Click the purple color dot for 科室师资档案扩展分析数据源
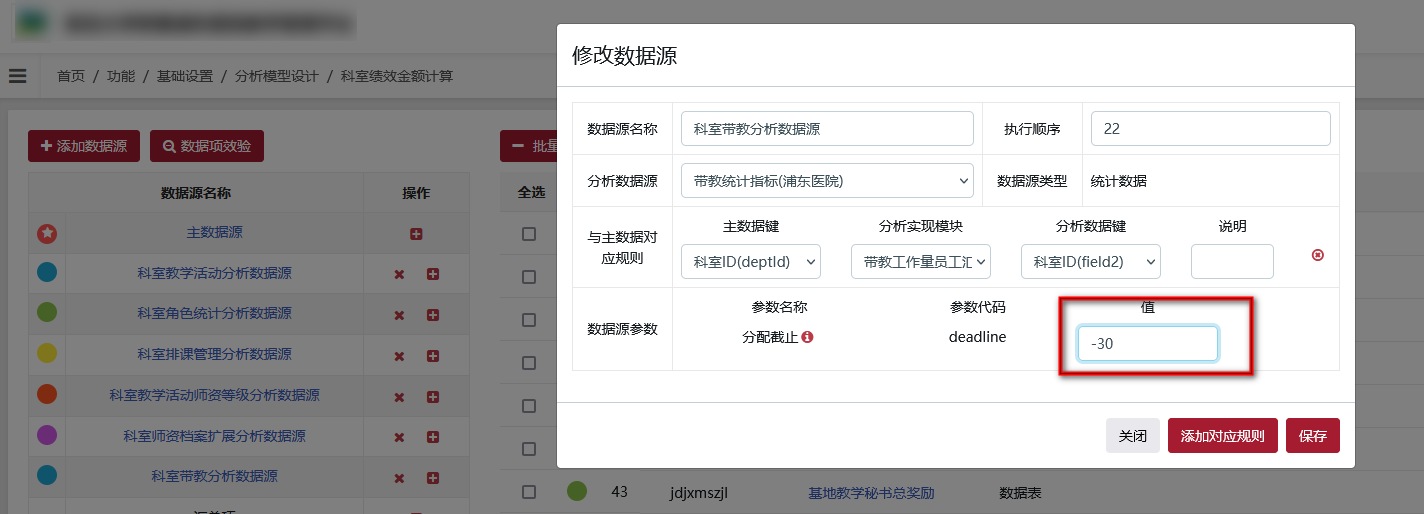1424x514 pixels. pos(47,435)
